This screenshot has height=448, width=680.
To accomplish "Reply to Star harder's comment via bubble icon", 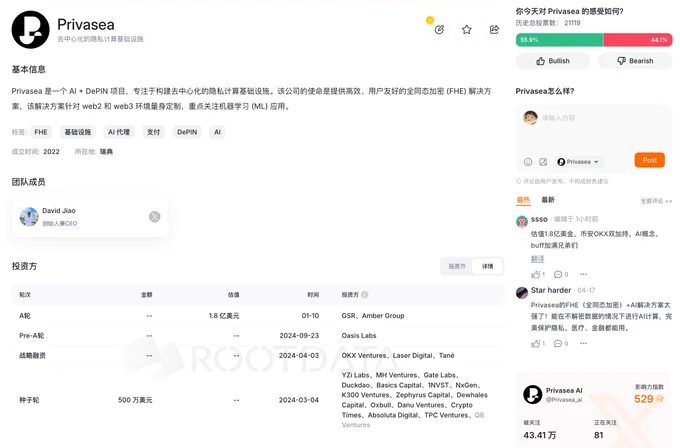I will 558,343.
